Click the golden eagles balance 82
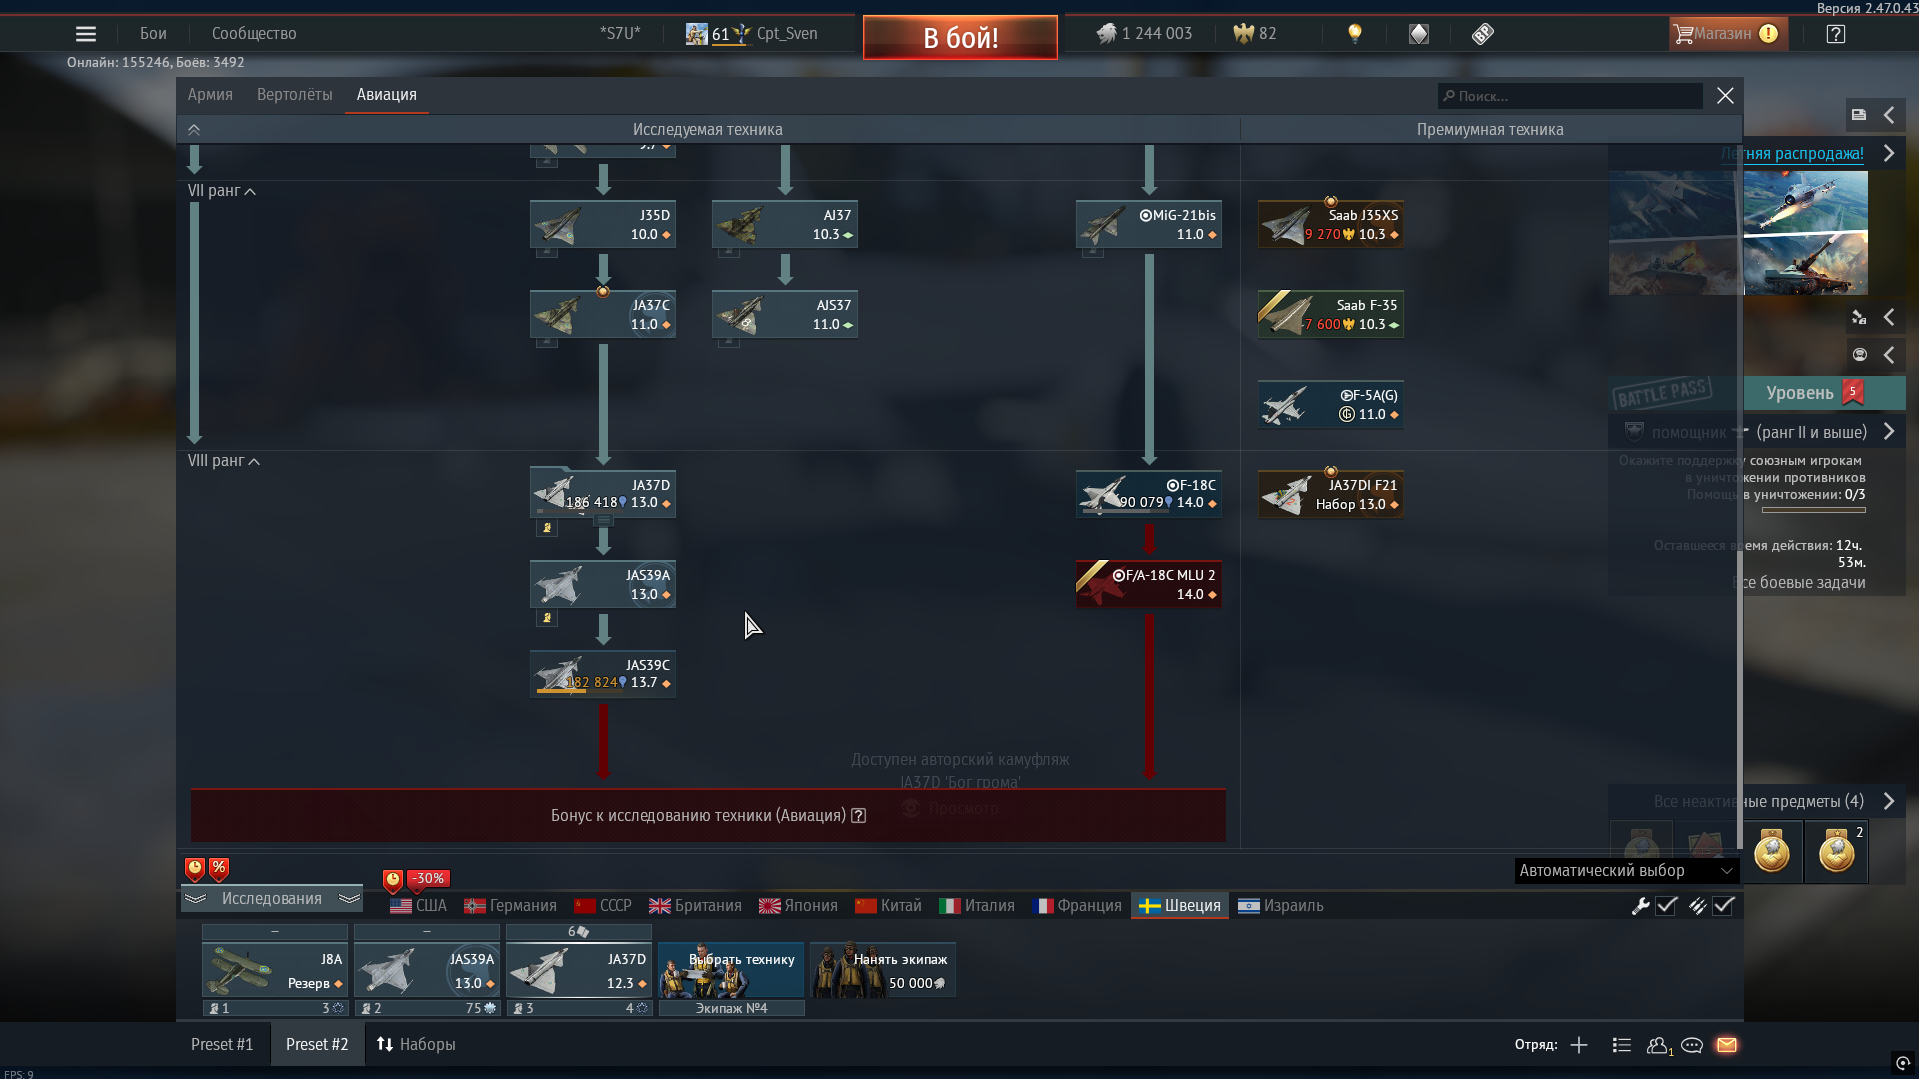 1255,34
